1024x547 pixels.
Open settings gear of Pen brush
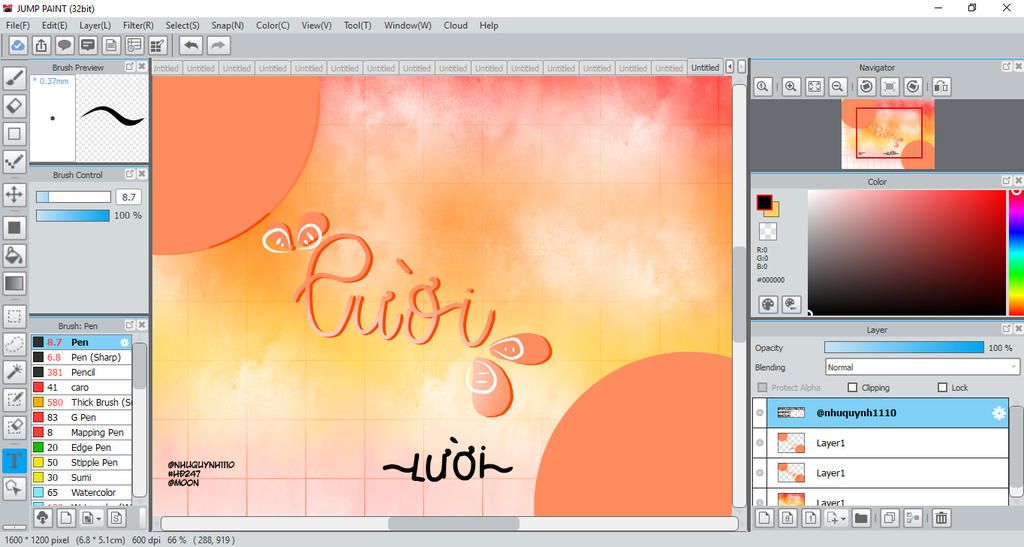click(x=125, y=342)
